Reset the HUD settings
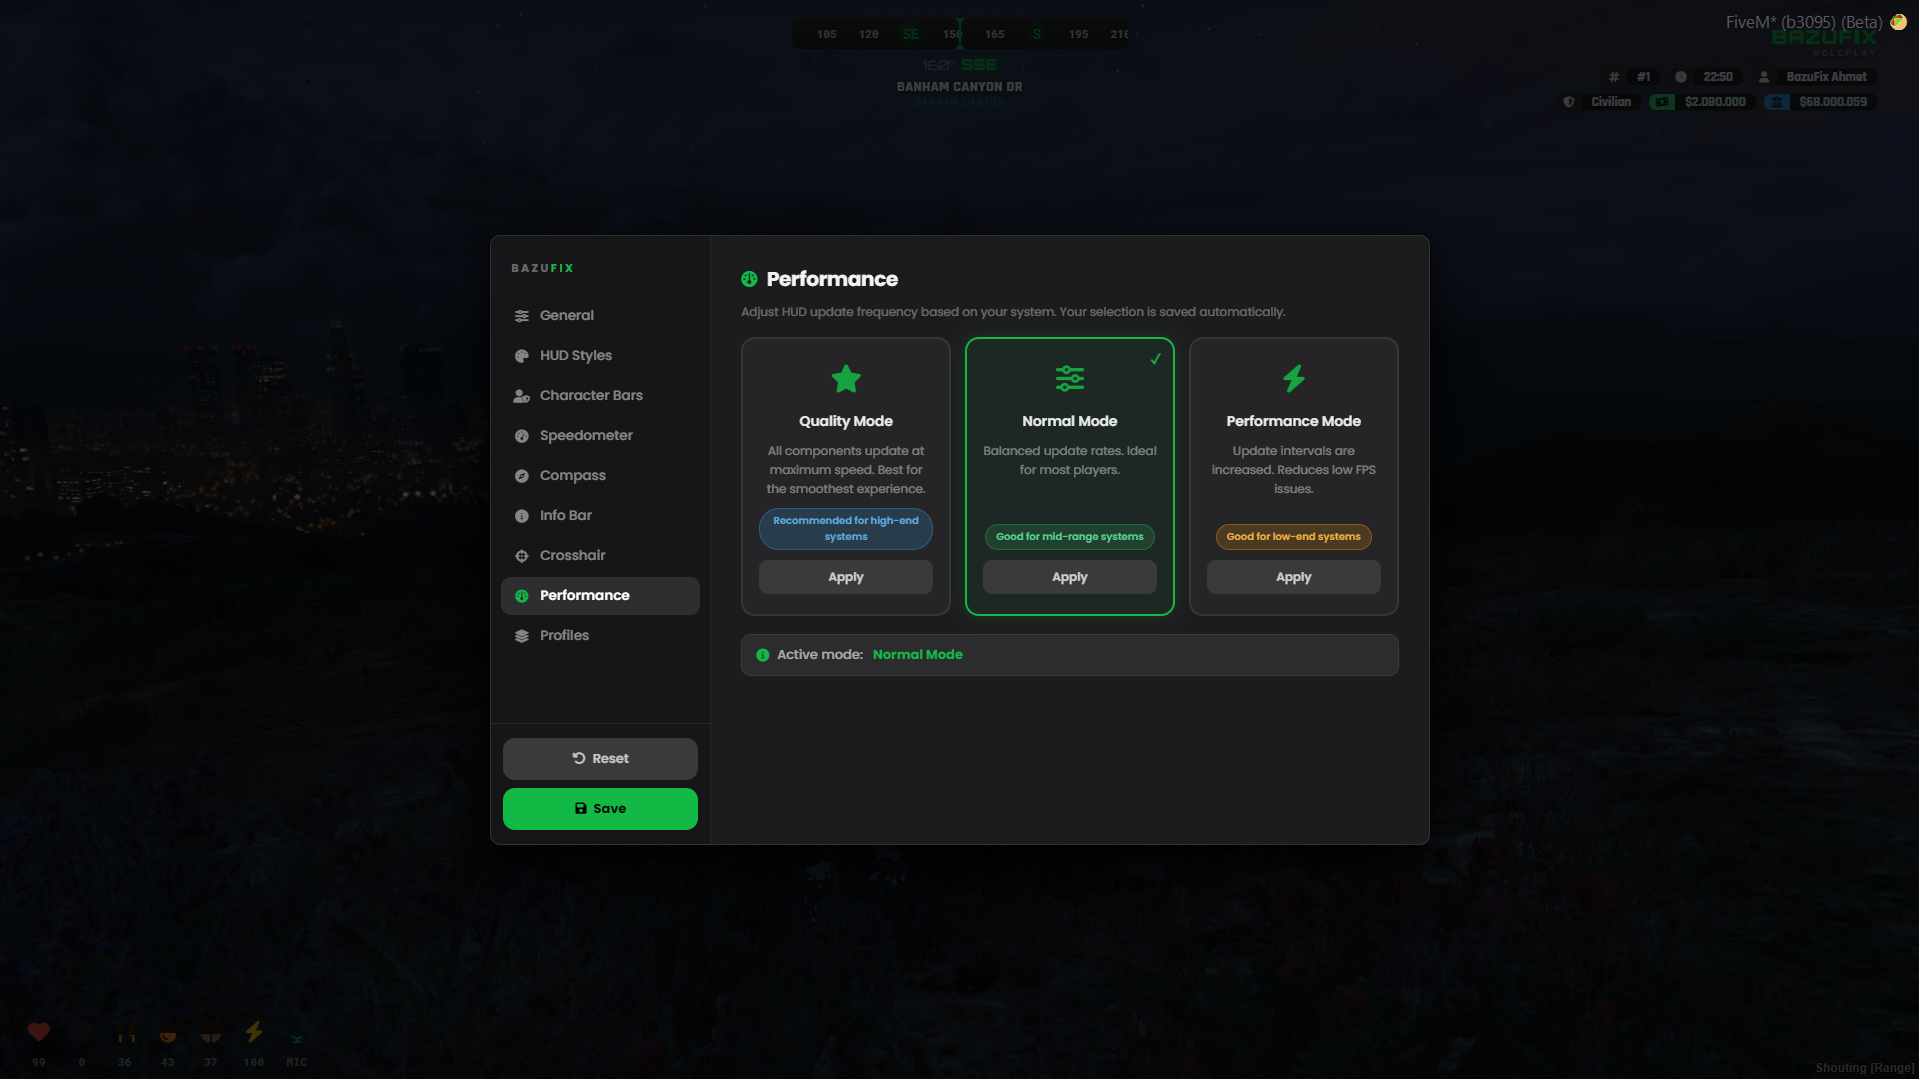This screenshot has height=1079, width=1919. point(600,759)
